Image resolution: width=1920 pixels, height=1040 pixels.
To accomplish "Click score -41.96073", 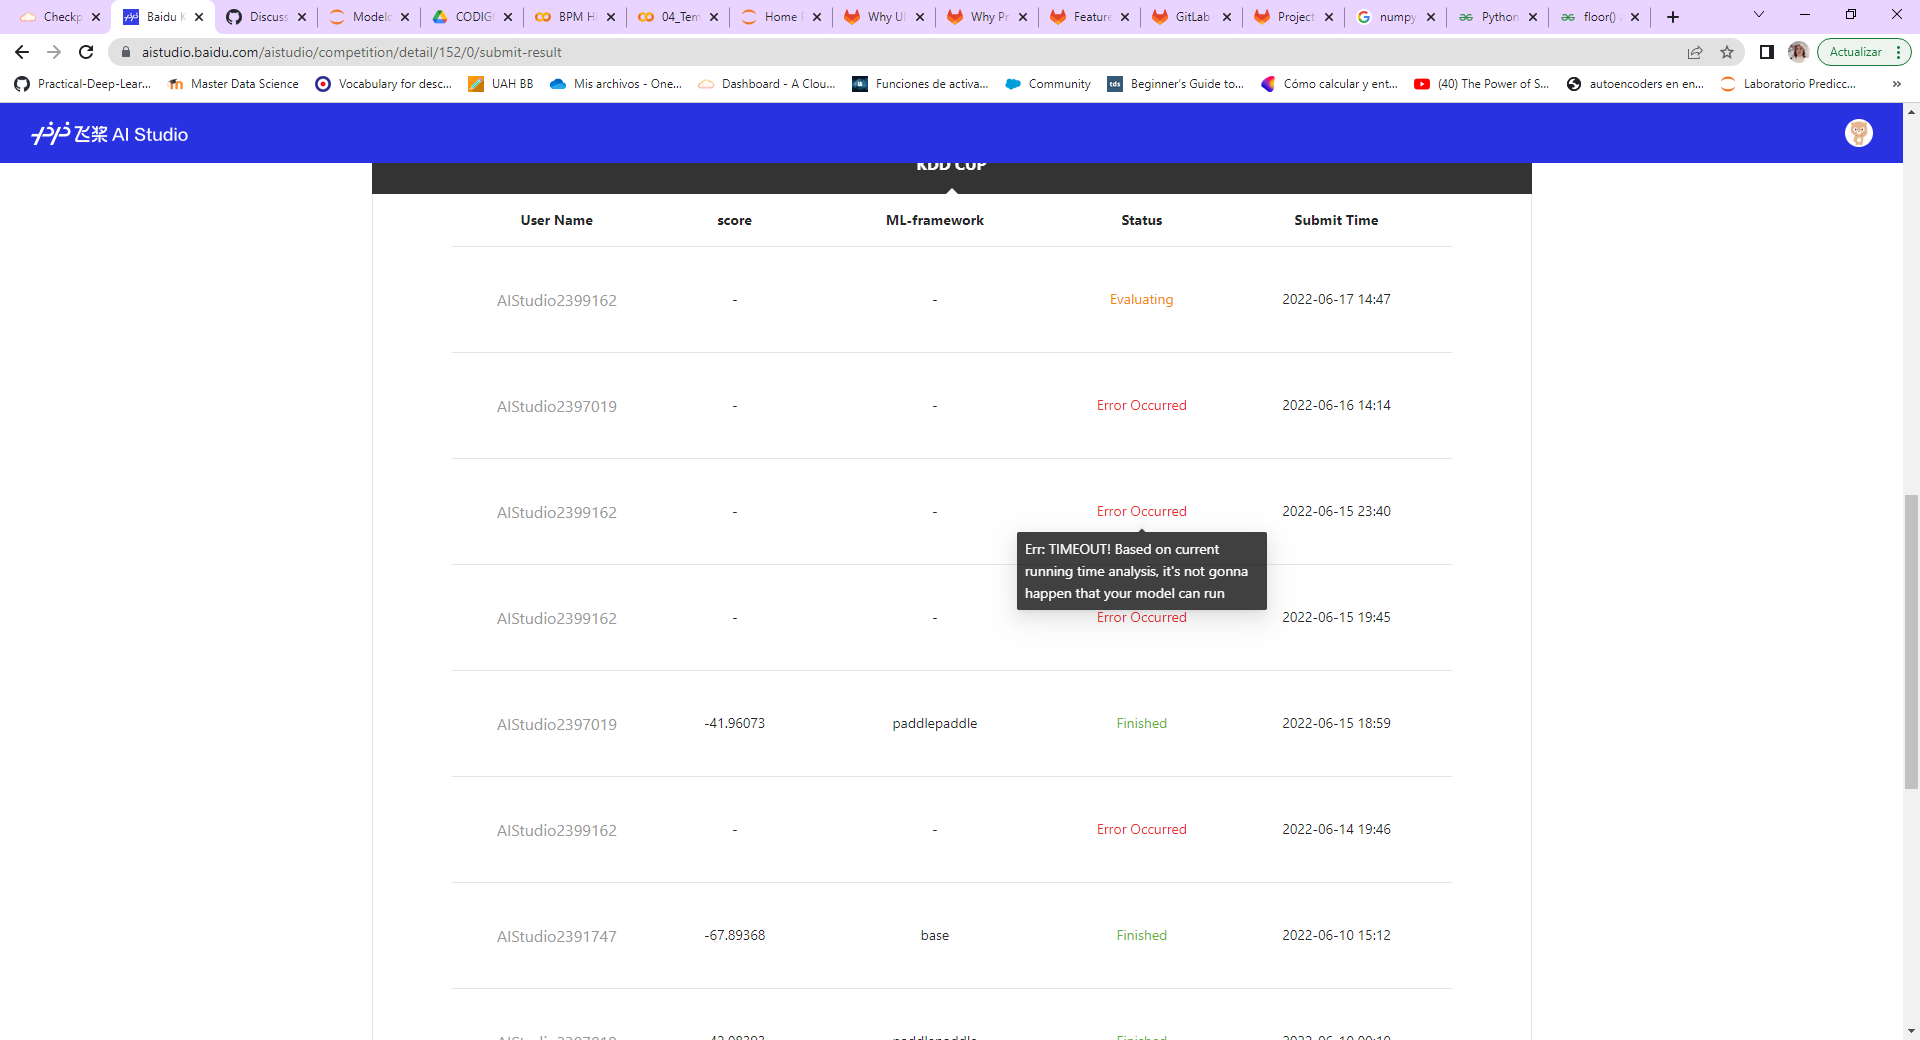I will point(734,723).
